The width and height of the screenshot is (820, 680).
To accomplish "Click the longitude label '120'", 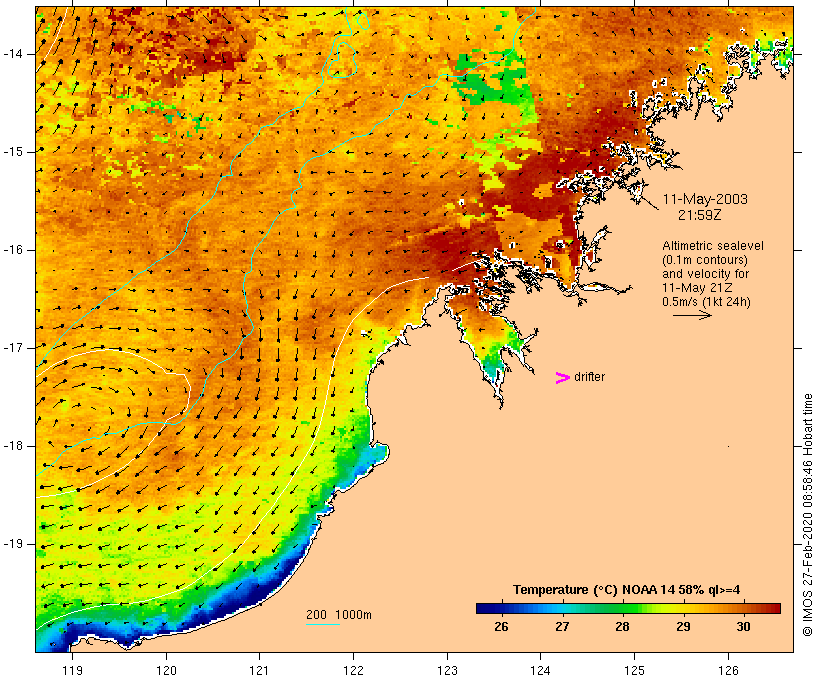I will [166, 670].
